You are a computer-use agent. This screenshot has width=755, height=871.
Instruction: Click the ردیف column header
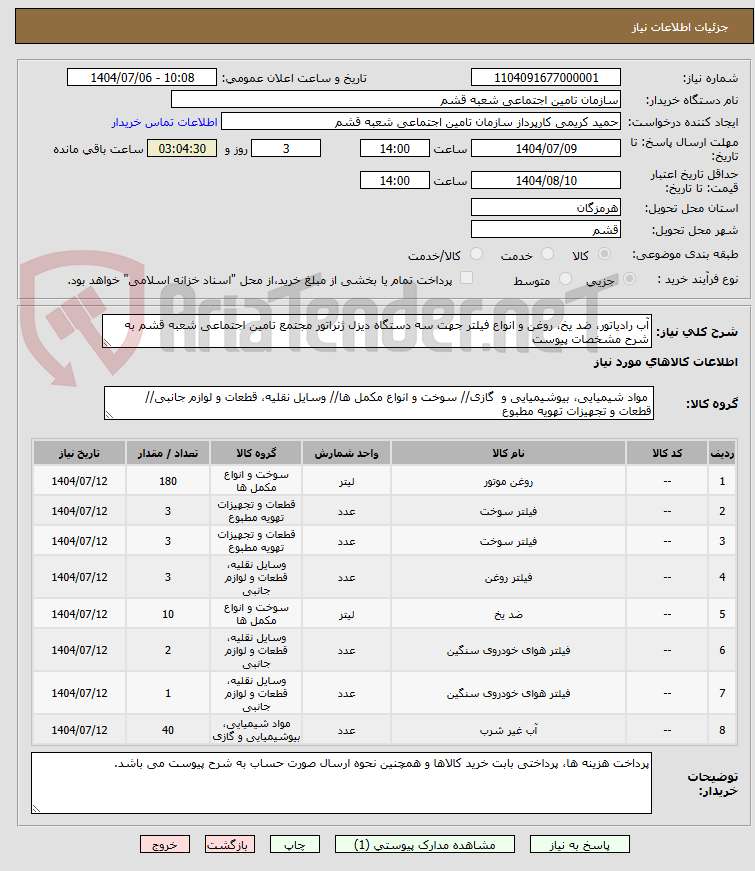click(x=722, y=453)
